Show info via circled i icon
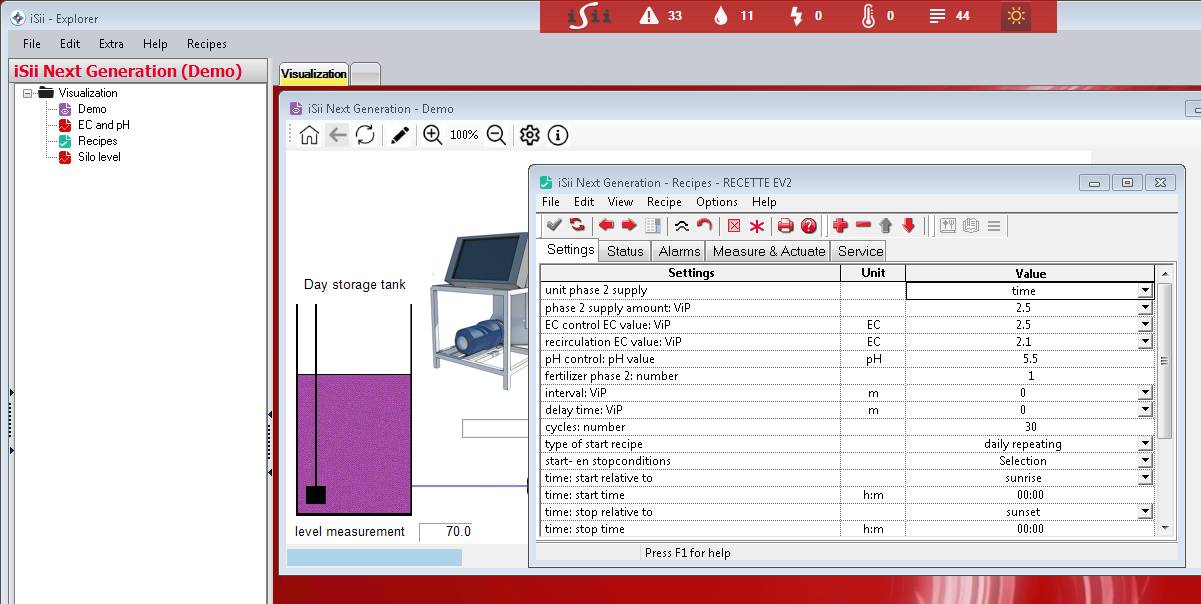The image size is (1201, 604). pyautogui.click(x=558, y=135)
